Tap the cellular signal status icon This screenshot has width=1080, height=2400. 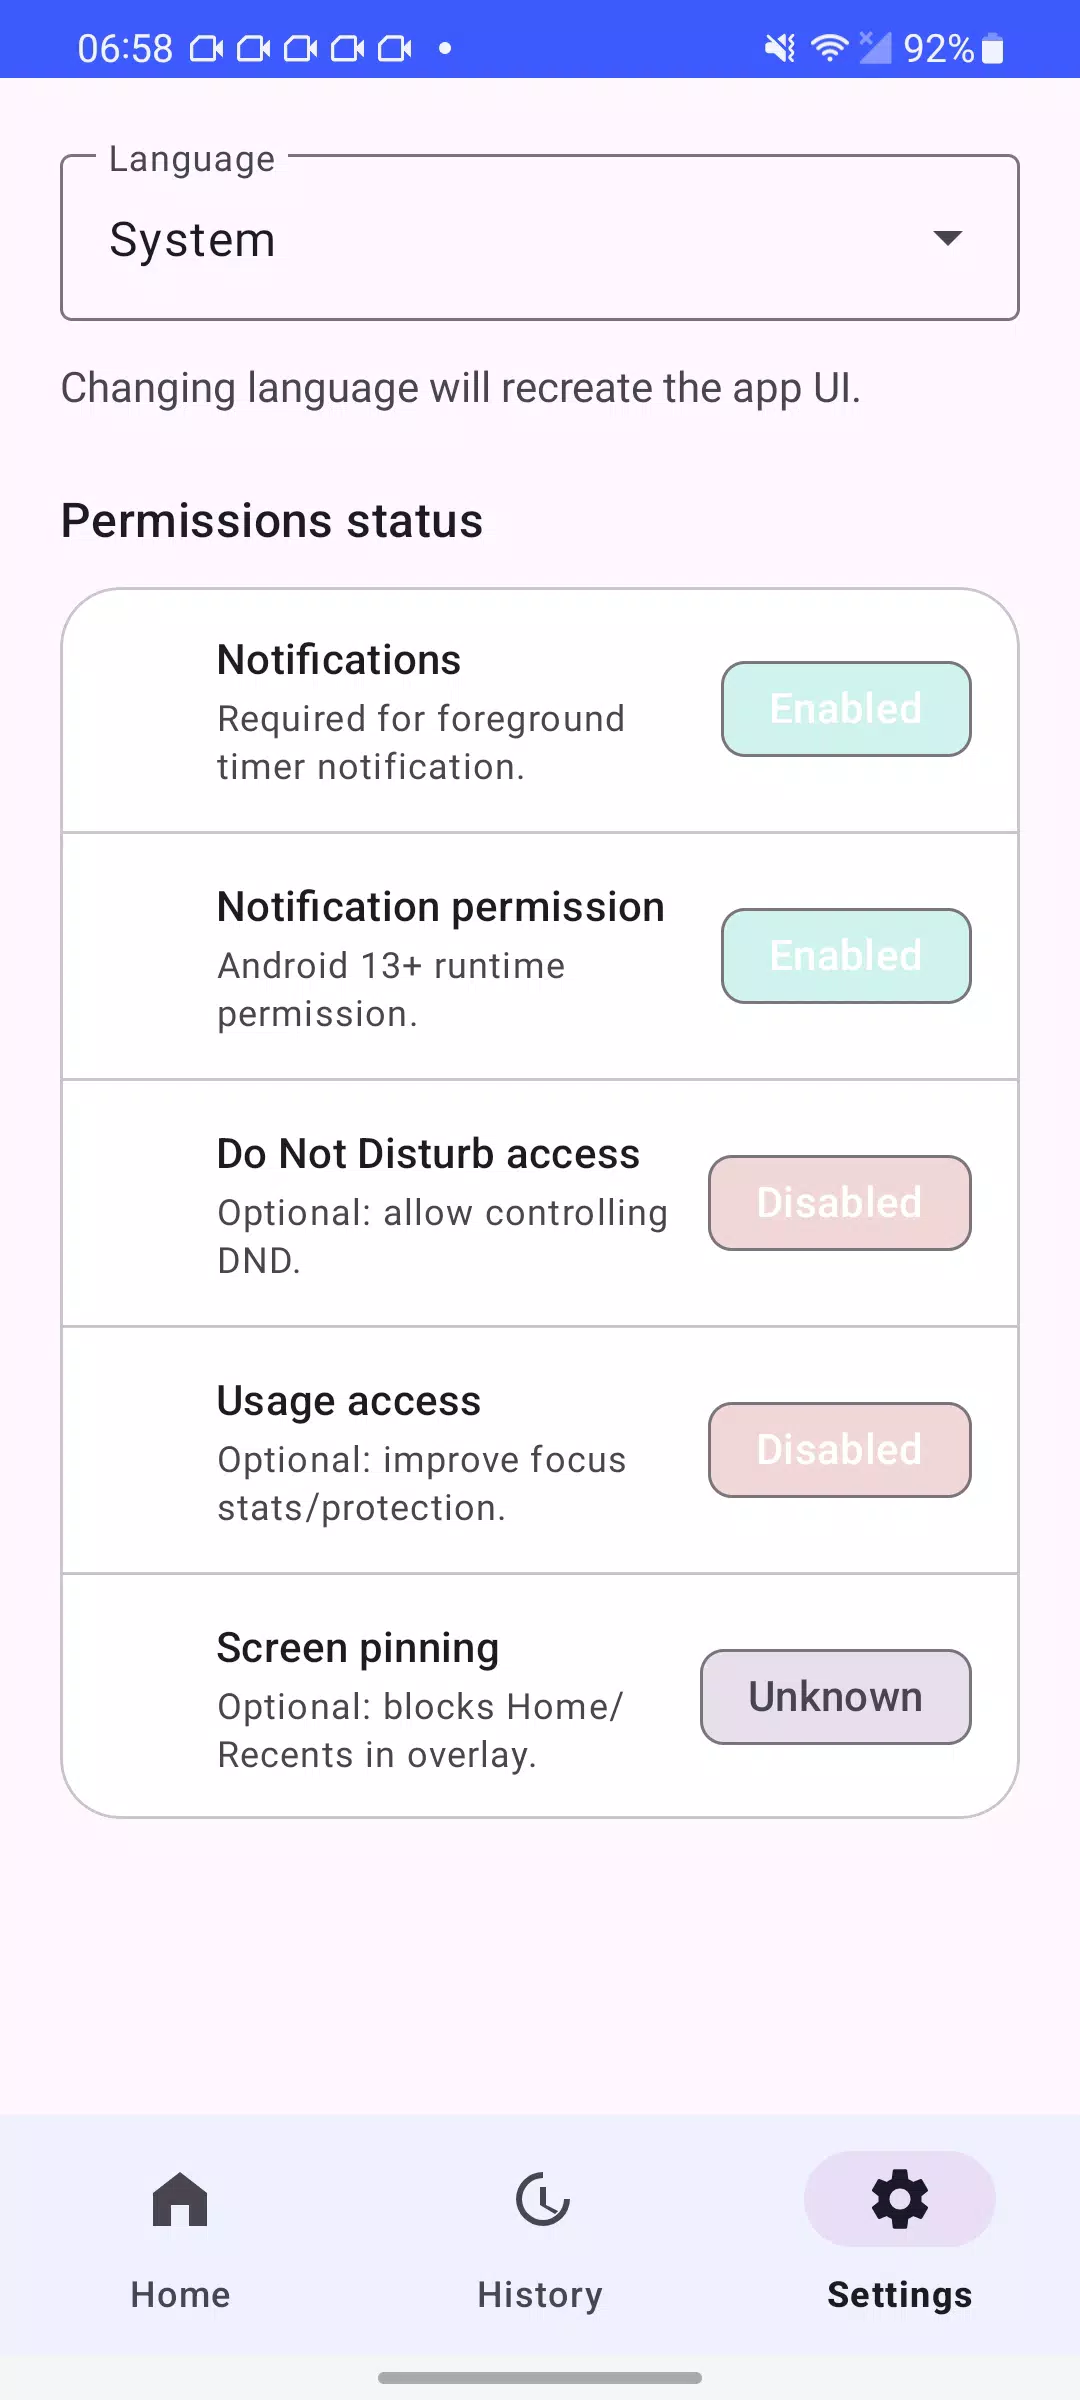point(875,47)
